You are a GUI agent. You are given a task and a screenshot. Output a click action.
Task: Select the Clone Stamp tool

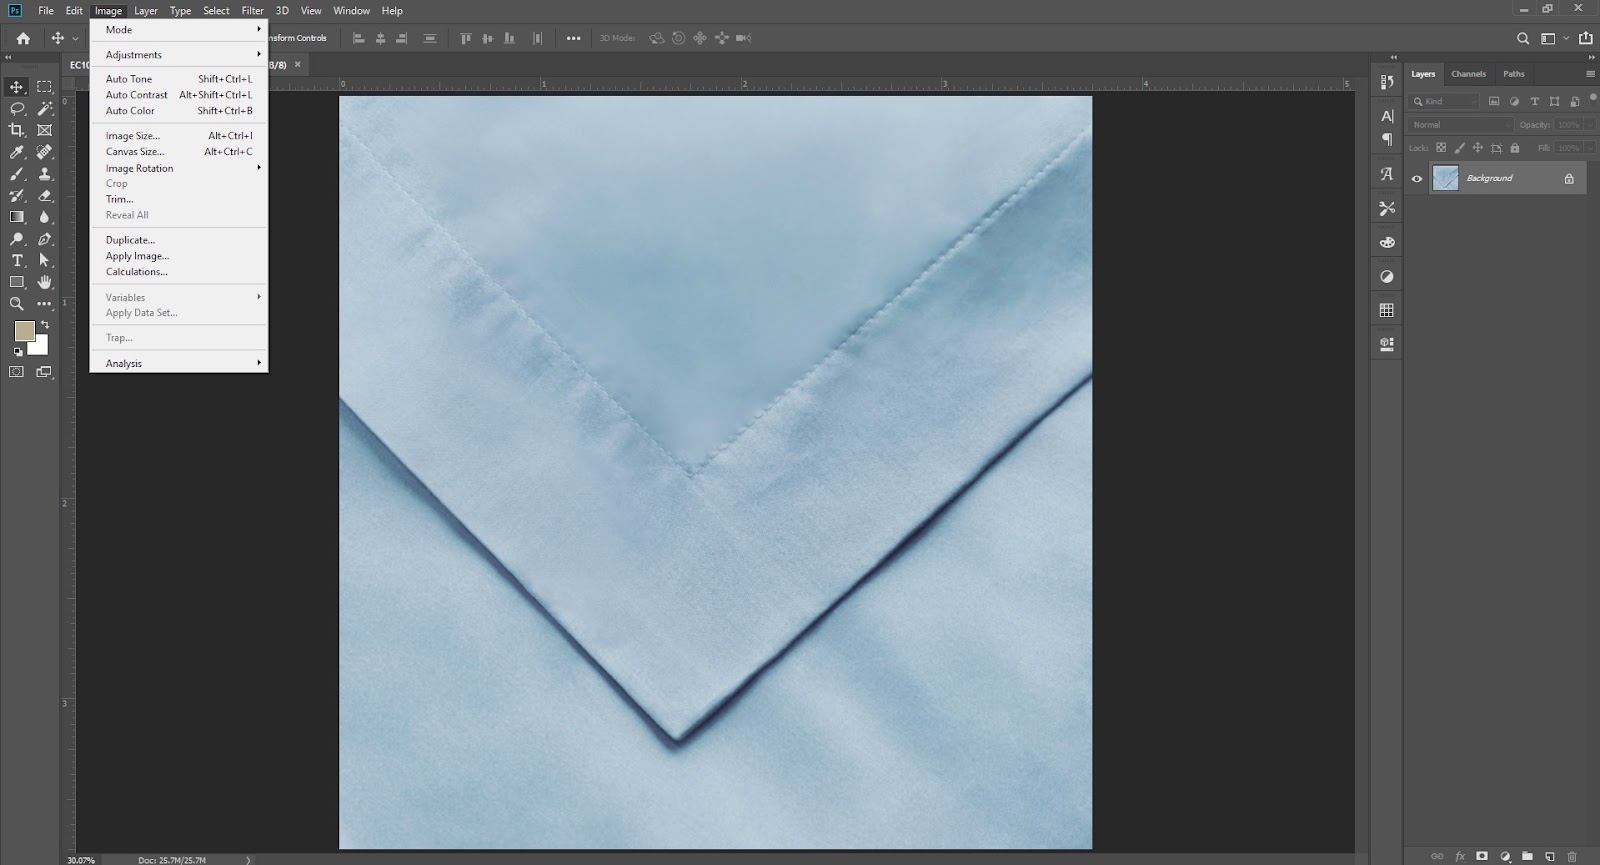45,174
